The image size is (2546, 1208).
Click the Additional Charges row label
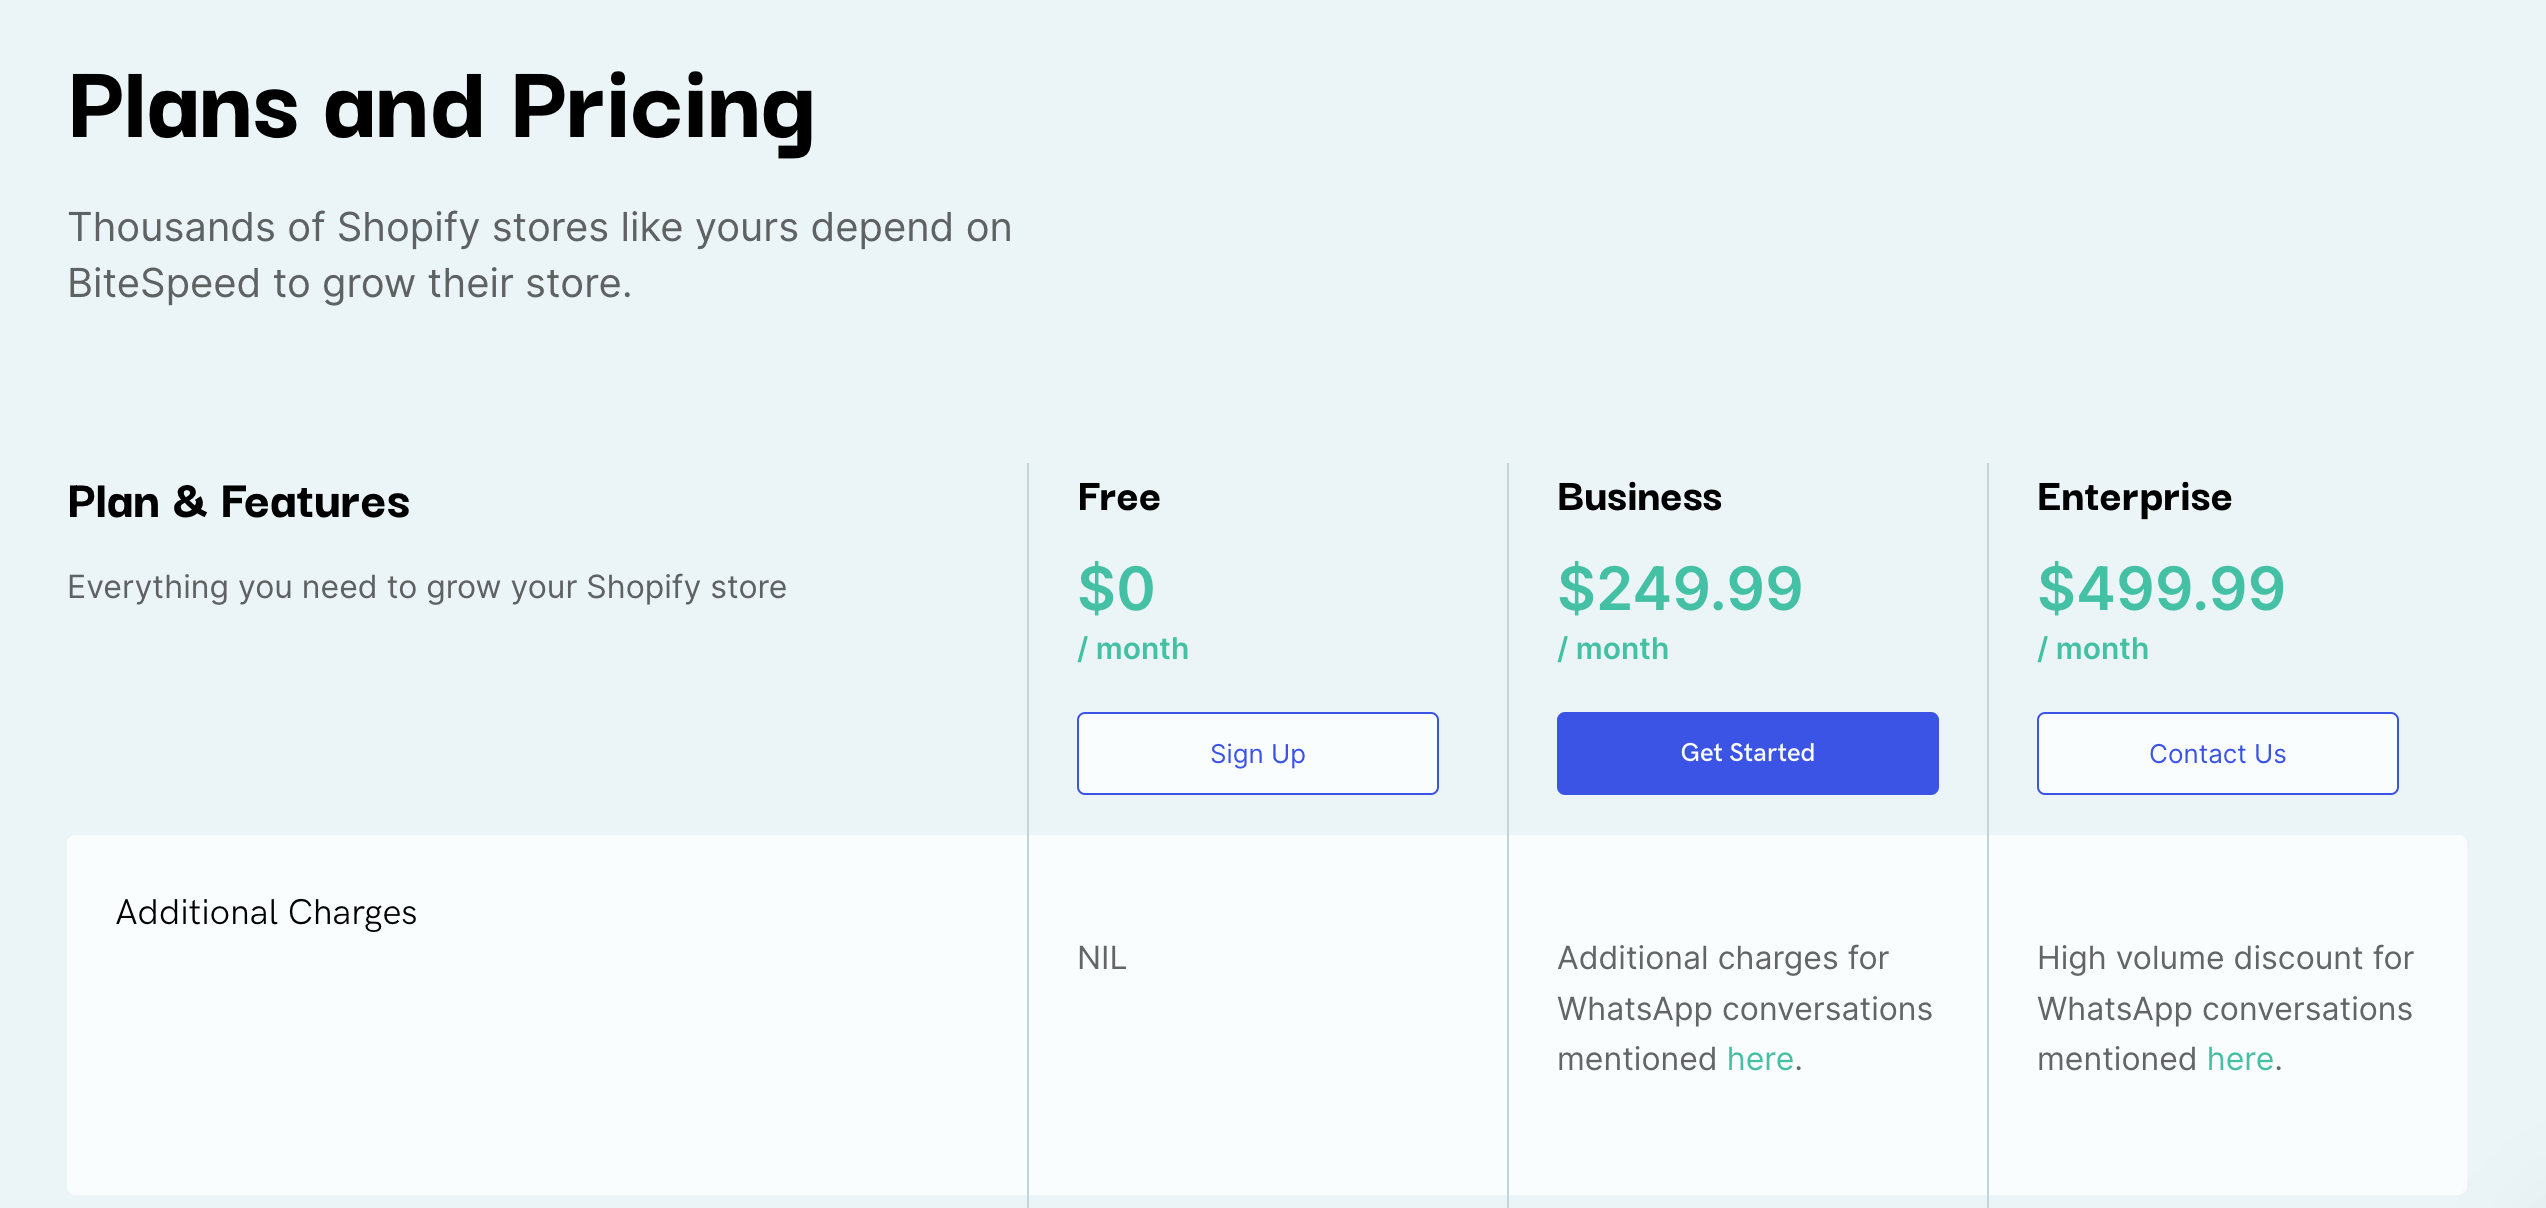[x=266, y=911]
